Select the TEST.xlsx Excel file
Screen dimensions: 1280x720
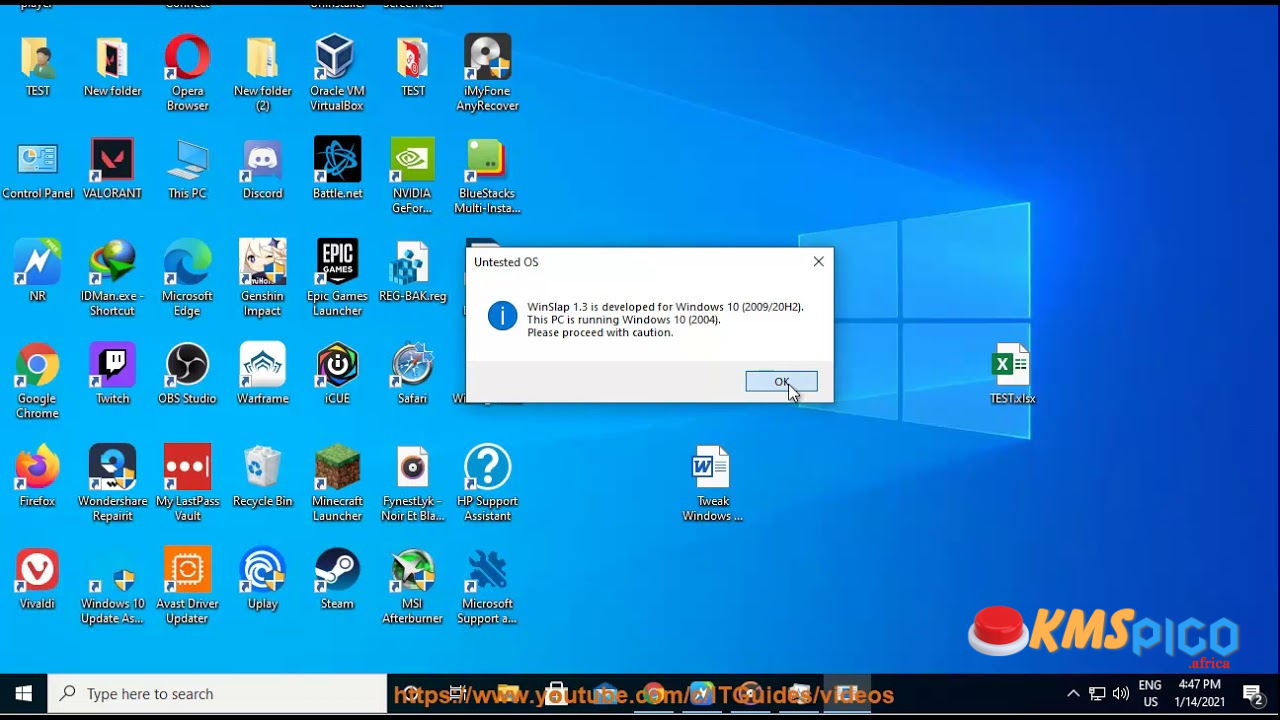coord(1012,375)
